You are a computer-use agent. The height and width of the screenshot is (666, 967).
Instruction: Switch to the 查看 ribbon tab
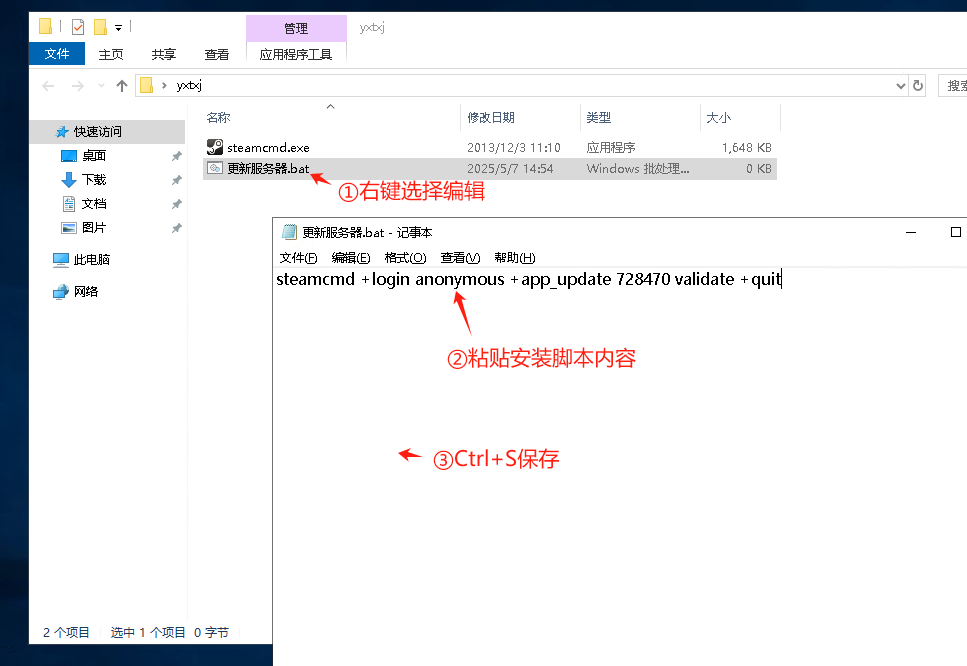coord(216,54)
